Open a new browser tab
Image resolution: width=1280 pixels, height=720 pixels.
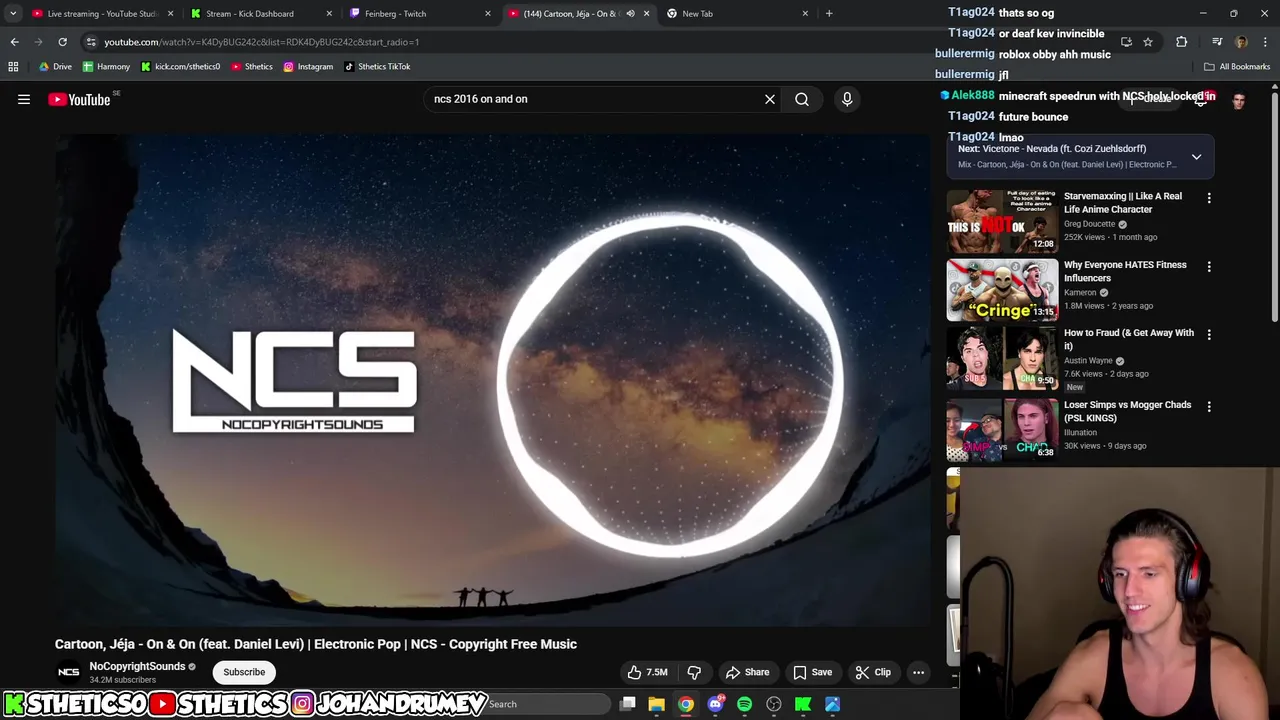point(829,14)
